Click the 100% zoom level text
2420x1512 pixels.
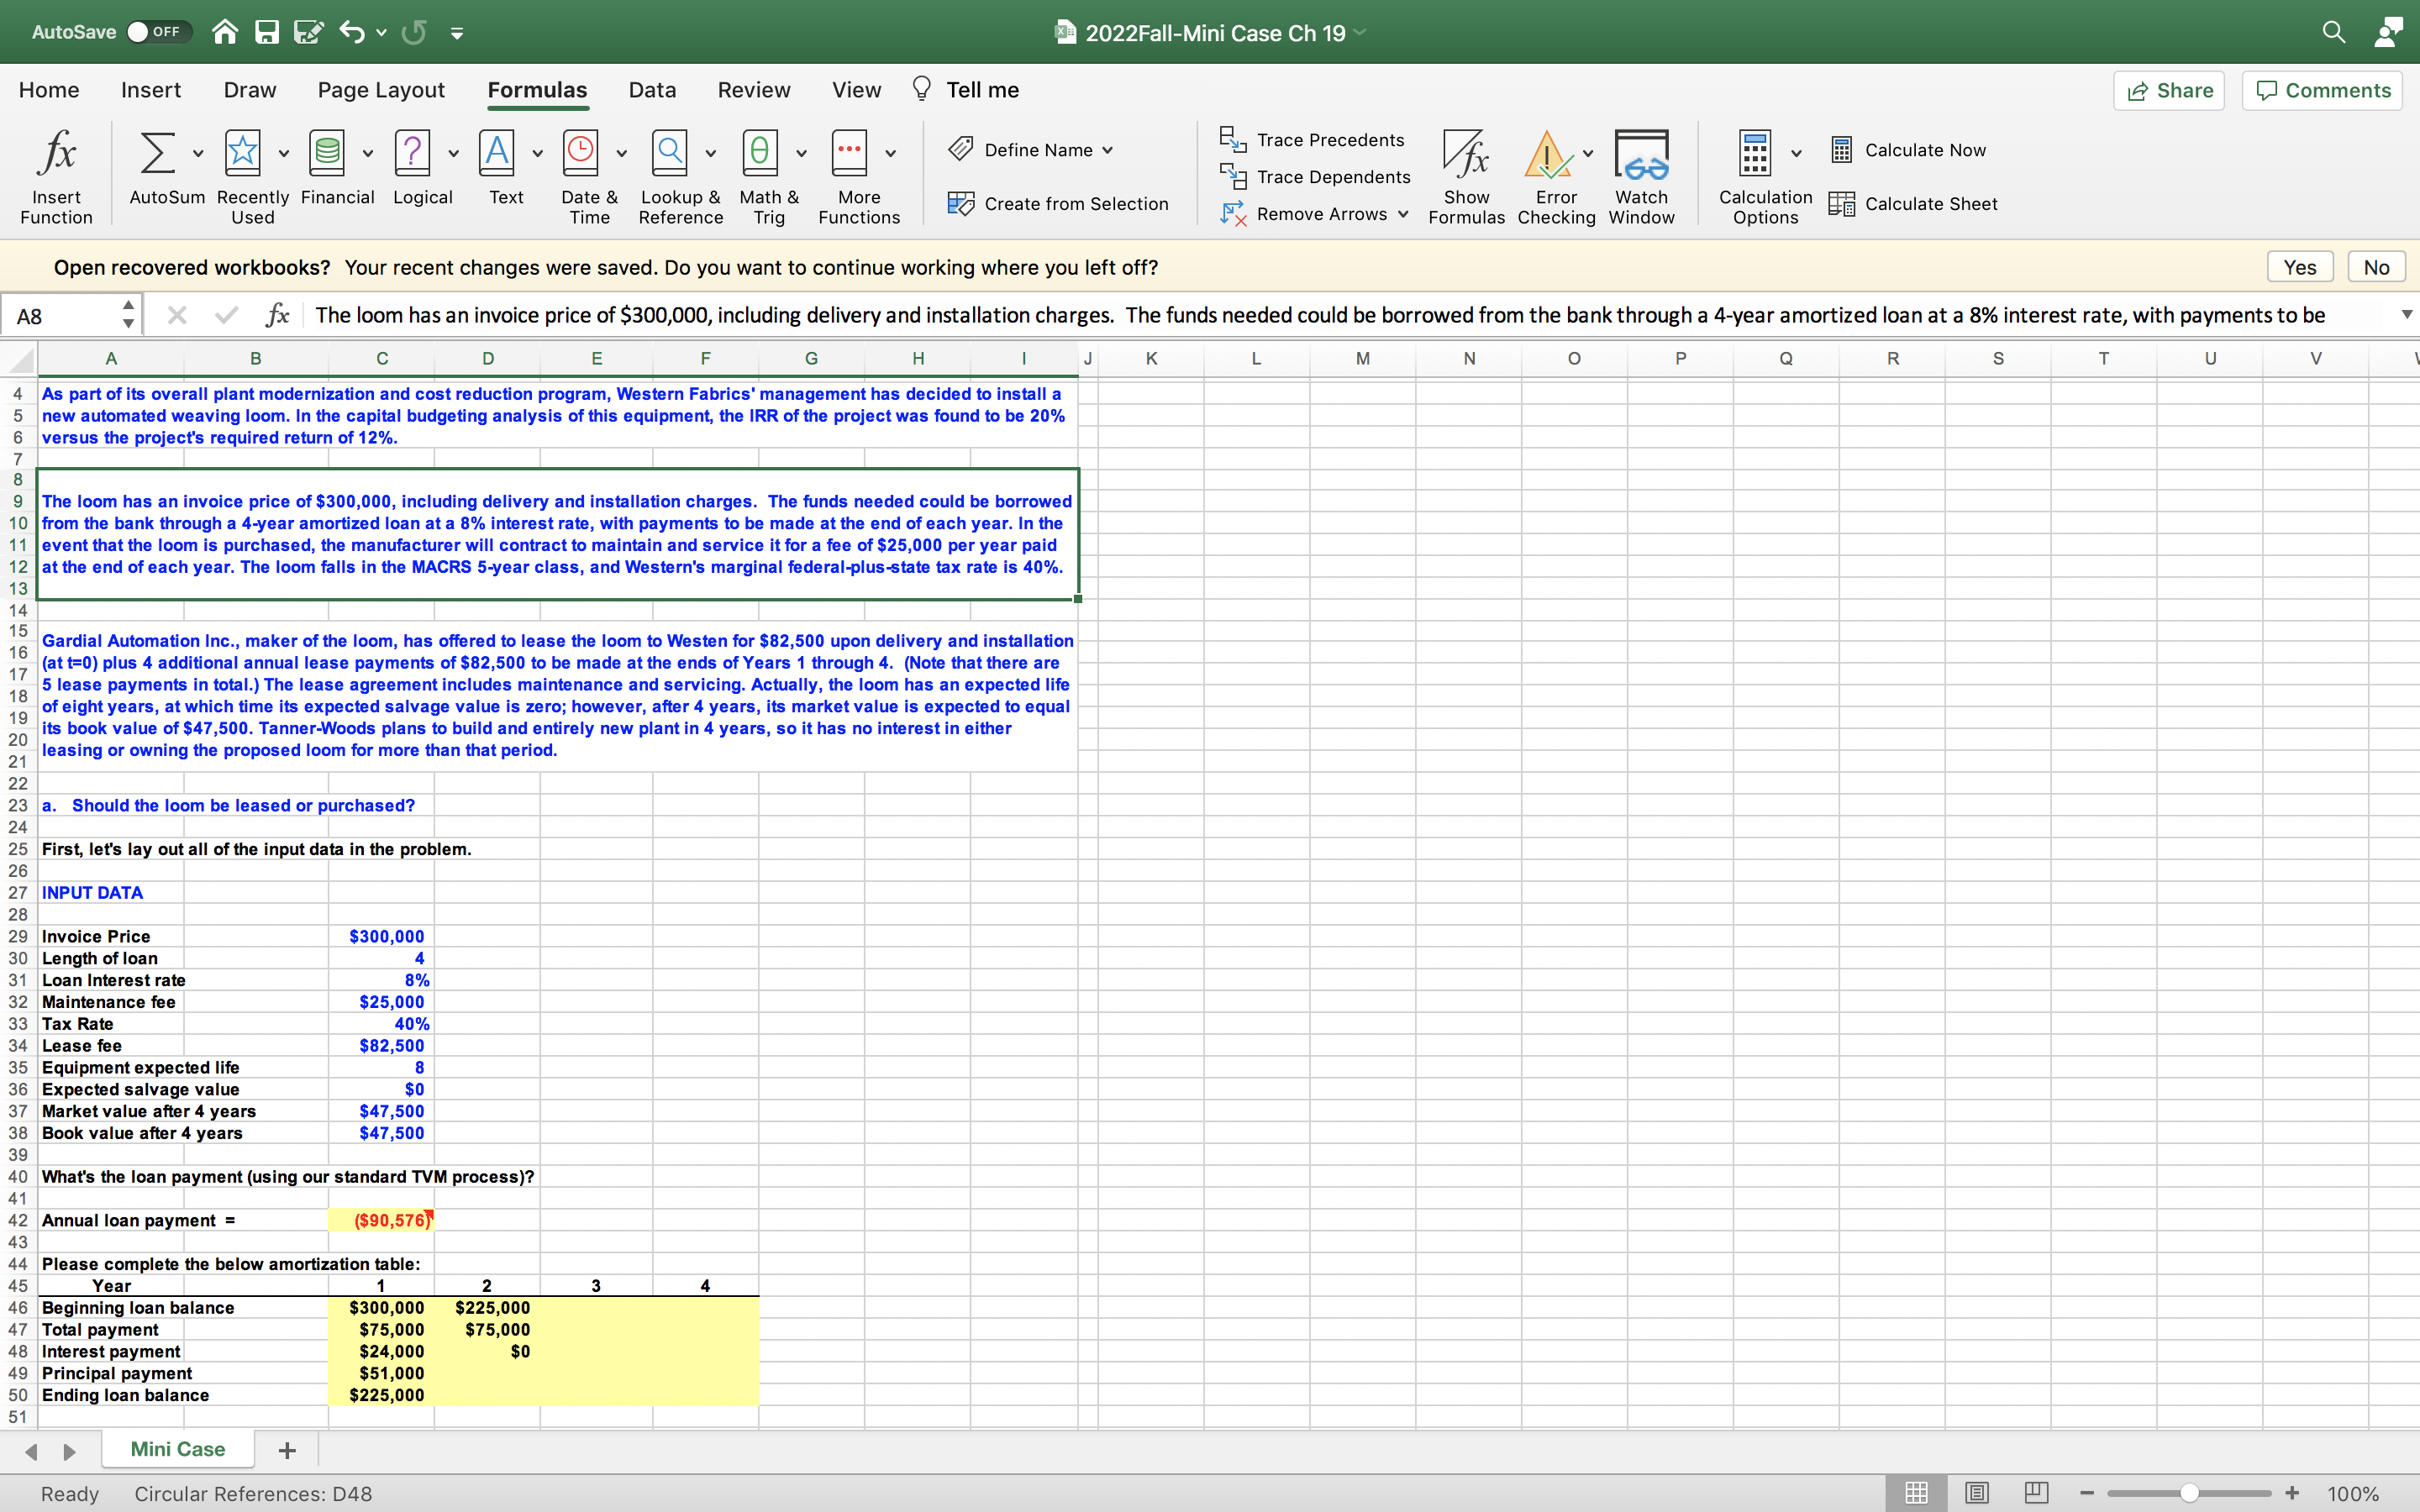pyautogui.click(x=2352, y=1493)
